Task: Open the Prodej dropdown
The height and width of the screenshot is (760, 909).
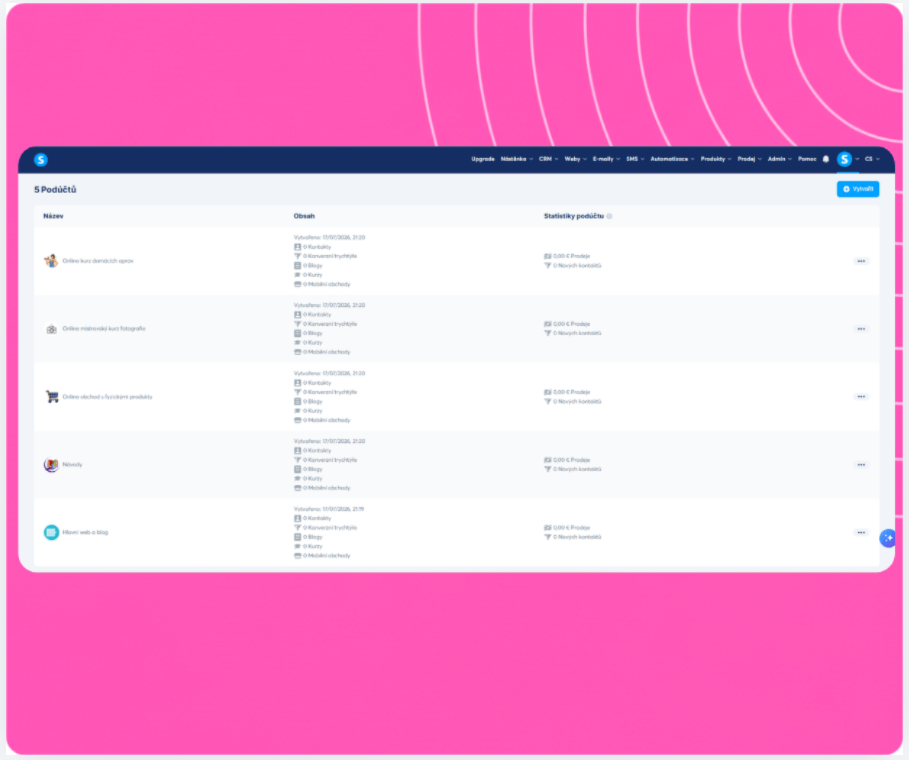Action: (x=750, y=159)
